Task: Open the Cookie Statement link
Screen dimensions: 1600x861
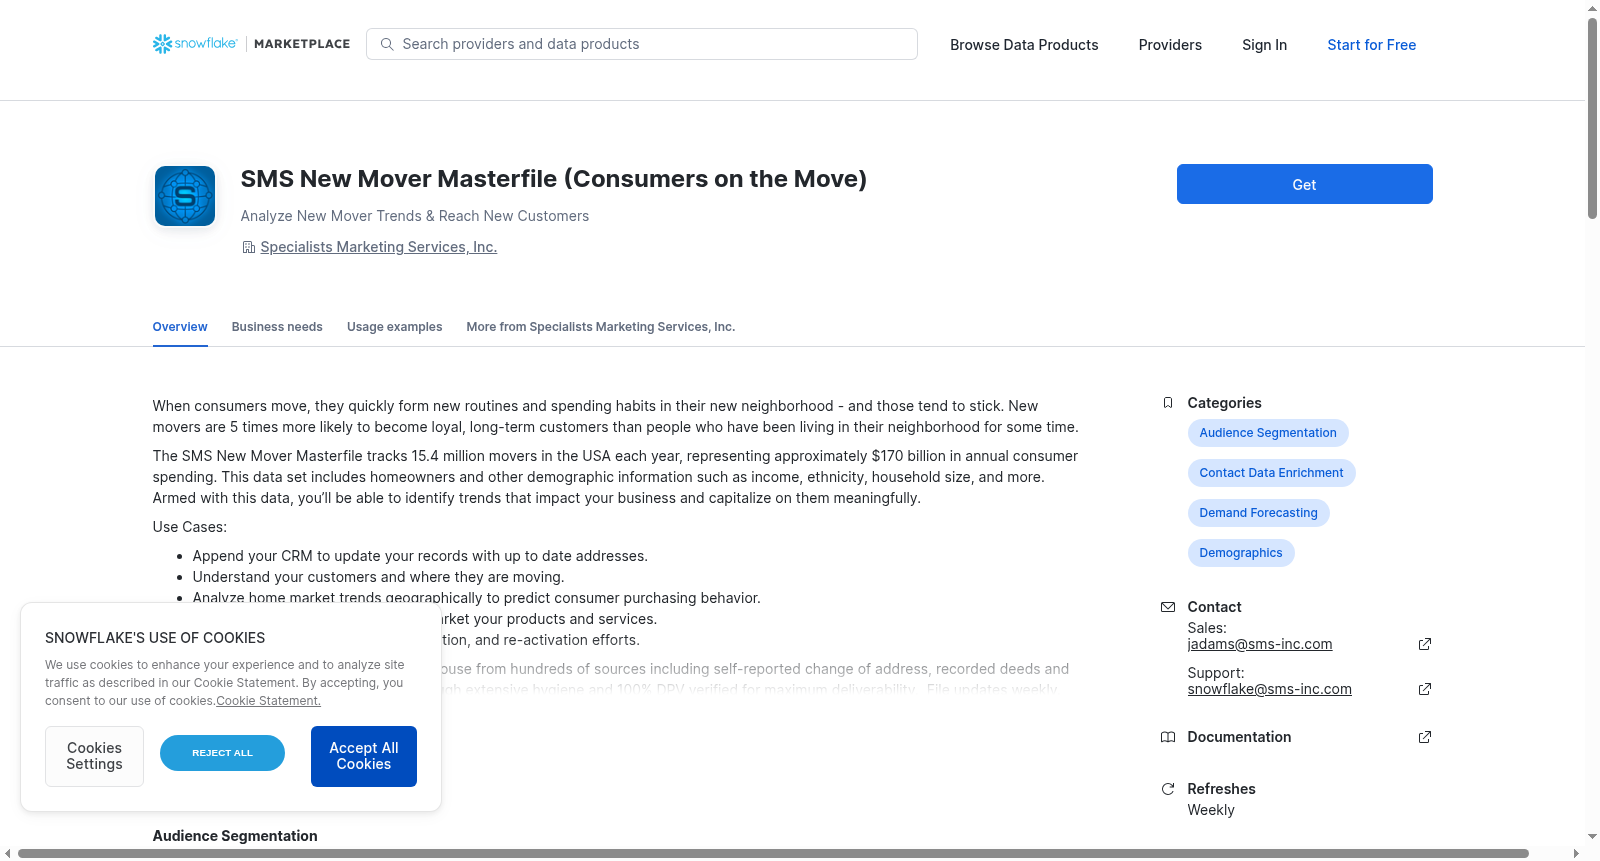Action: tap(268, 701)
